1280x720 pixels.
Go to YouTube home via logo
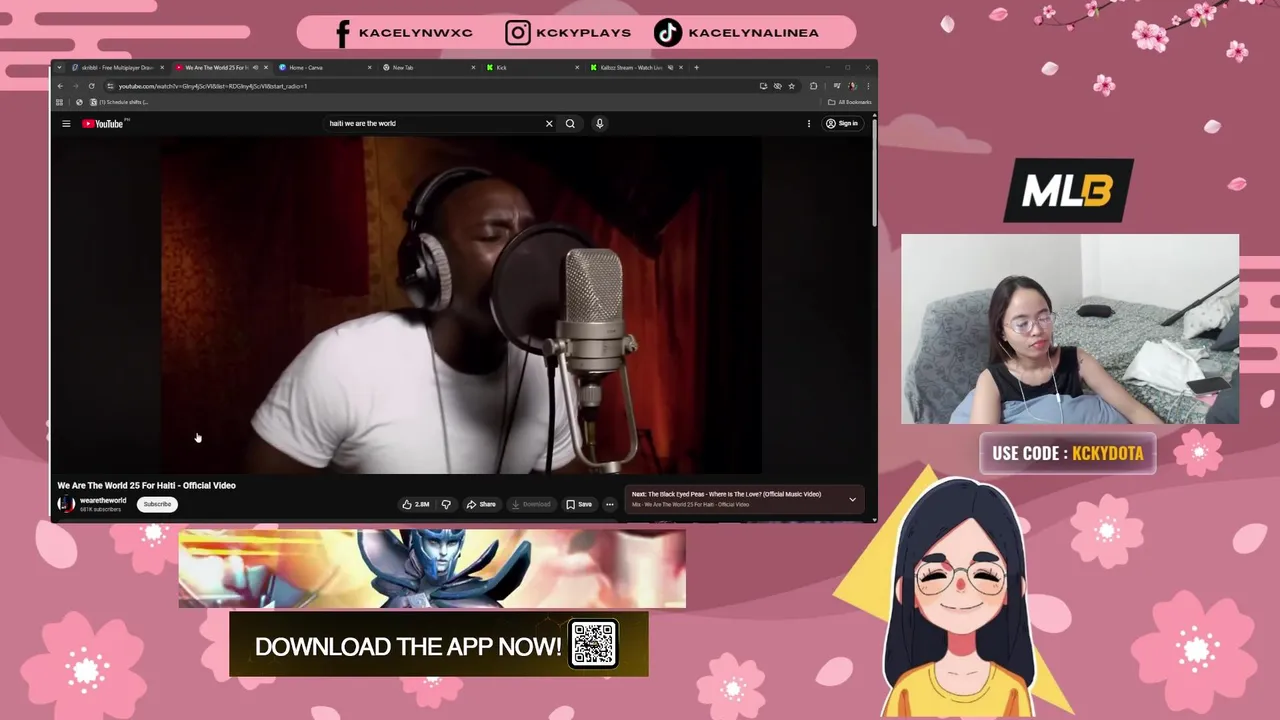(103, 124)
